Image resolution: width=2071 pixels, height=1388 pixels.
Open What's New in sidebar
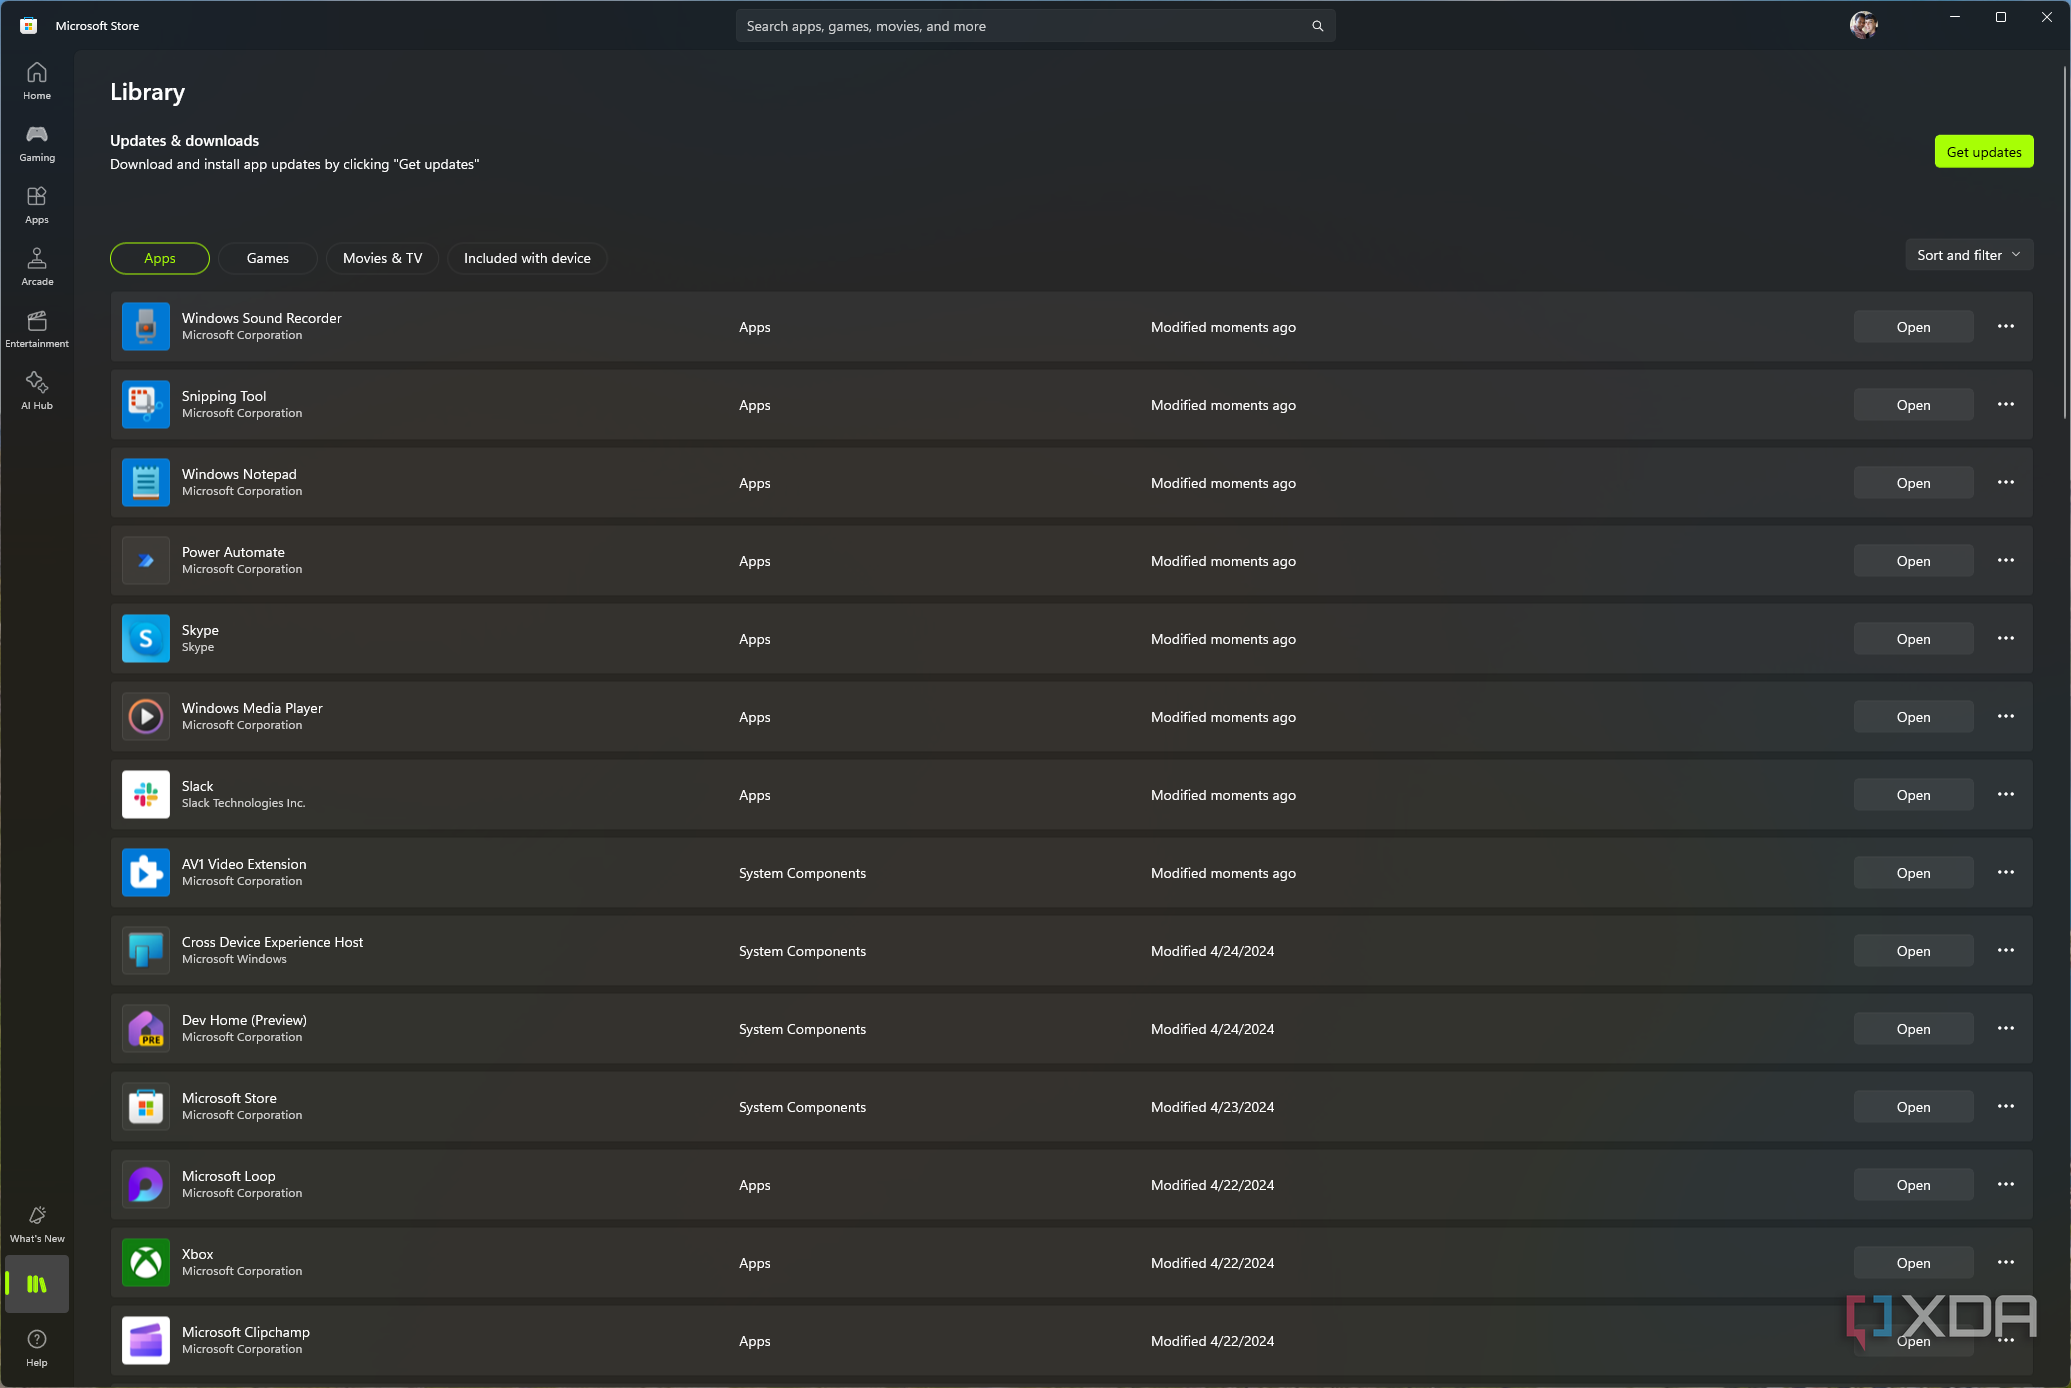(x=37, y=1224)
